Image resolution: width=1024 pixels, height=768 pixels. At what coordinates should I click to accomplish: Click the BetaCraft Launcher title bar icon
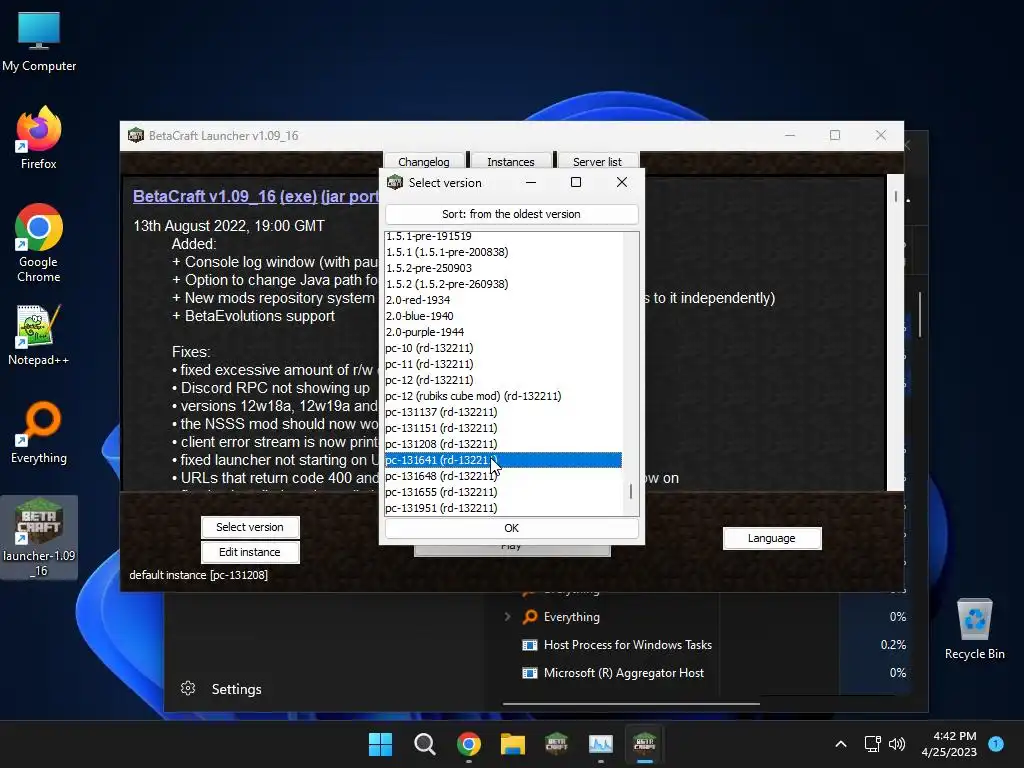click(x=136, y=135)
